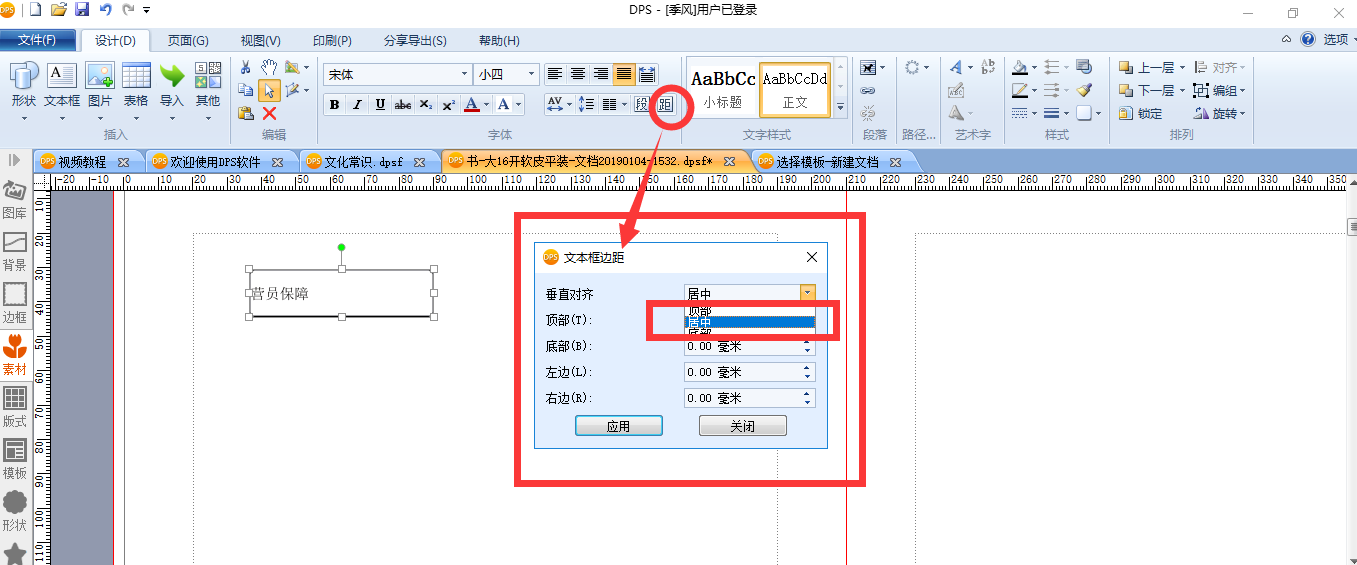Click the line color pen swatch
Image resolution: width=1357 pixels, height=565 pixels.
pyautogui.click(x=1019, y=91)
